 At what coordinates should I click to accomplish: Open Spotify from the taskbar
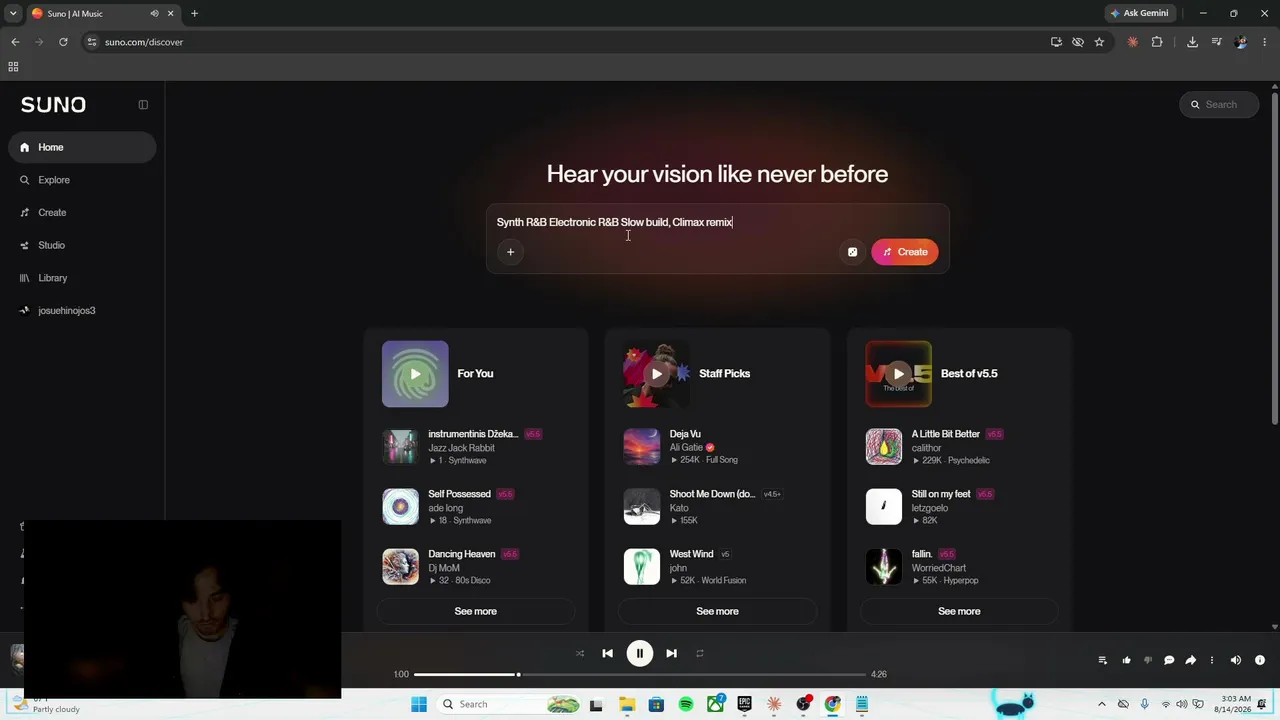pos(686,704)
